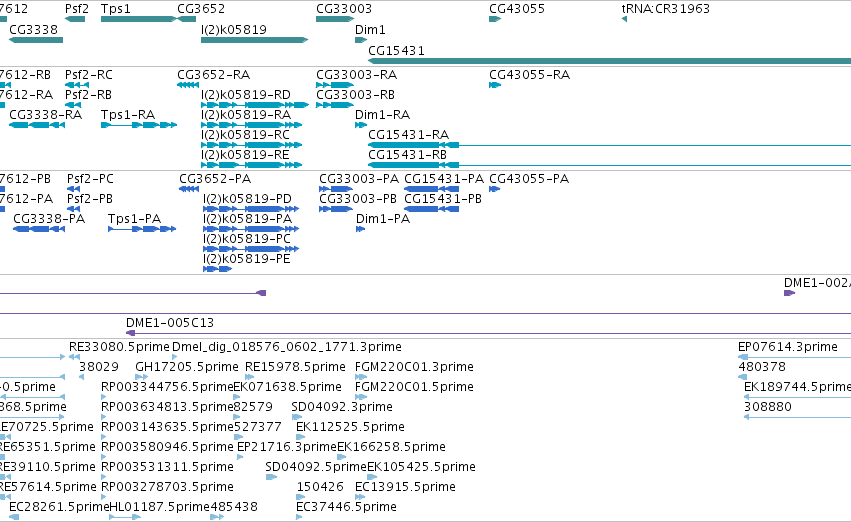Select protein Dim1-PA
This screenshot has height=522, width=851.
click(383, 219)
